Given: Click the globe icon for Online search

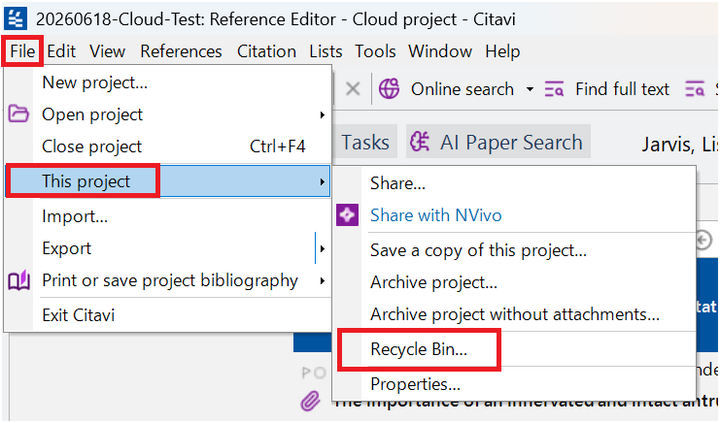Looking at the screenshot, I should [x=389, y=89].
